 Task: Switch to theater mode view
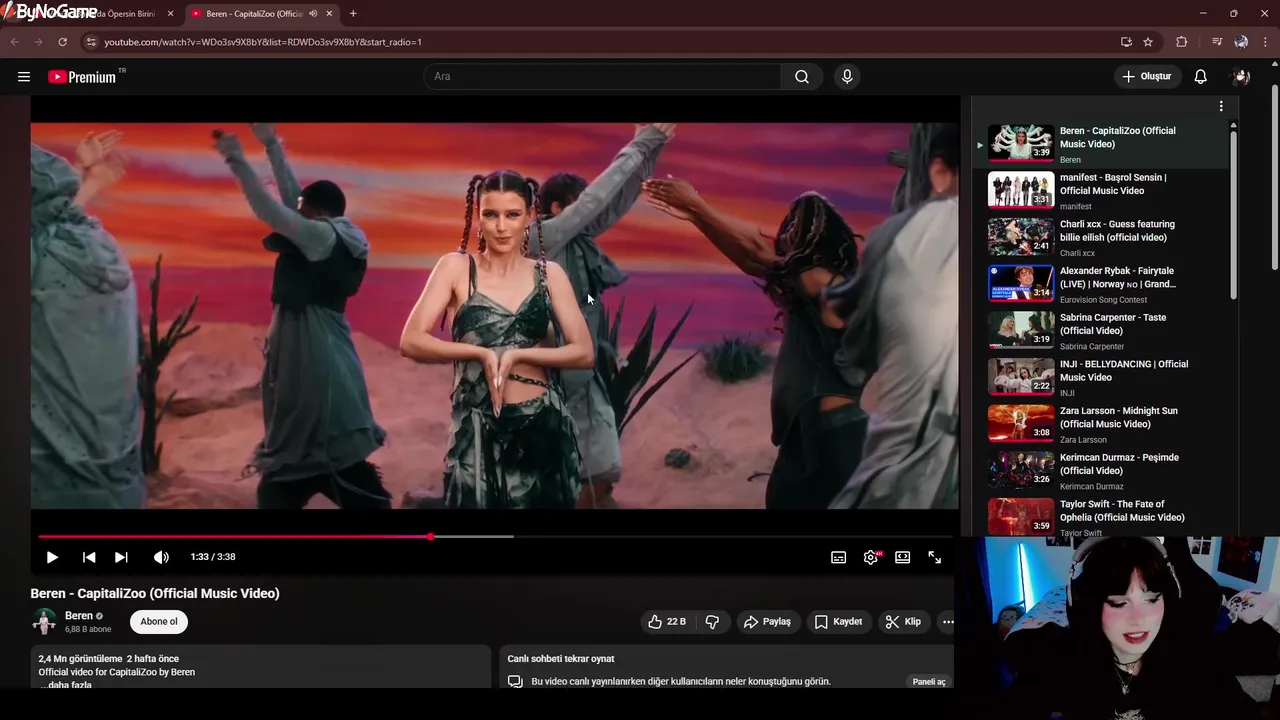[x=903, y=557]
